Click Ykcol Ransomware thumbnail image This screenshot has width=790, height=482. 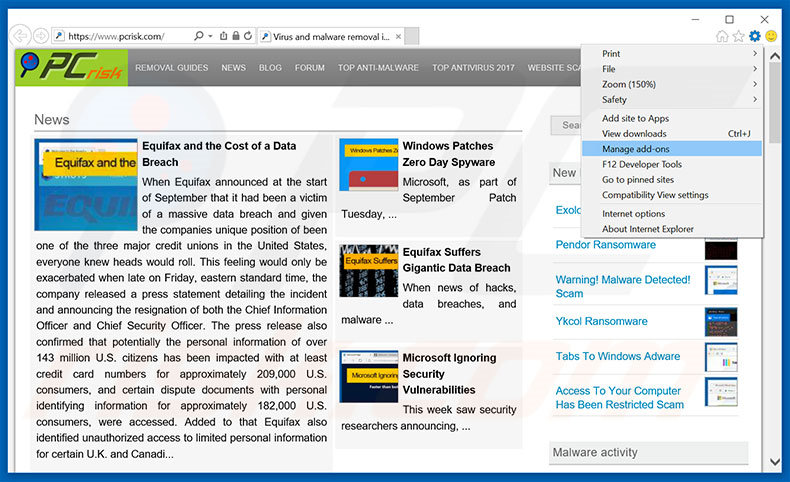(x=721, y=322)
